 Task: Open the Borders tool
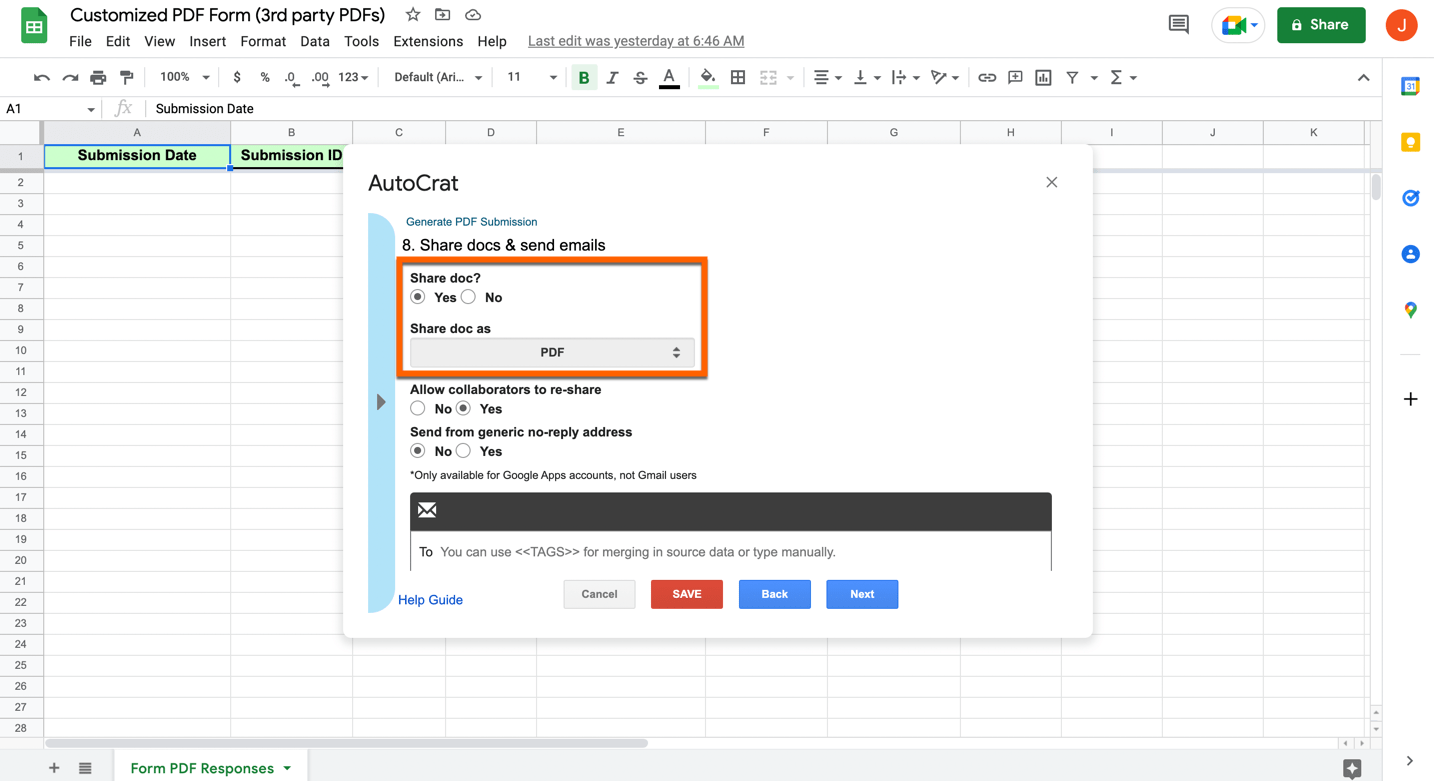738,77
